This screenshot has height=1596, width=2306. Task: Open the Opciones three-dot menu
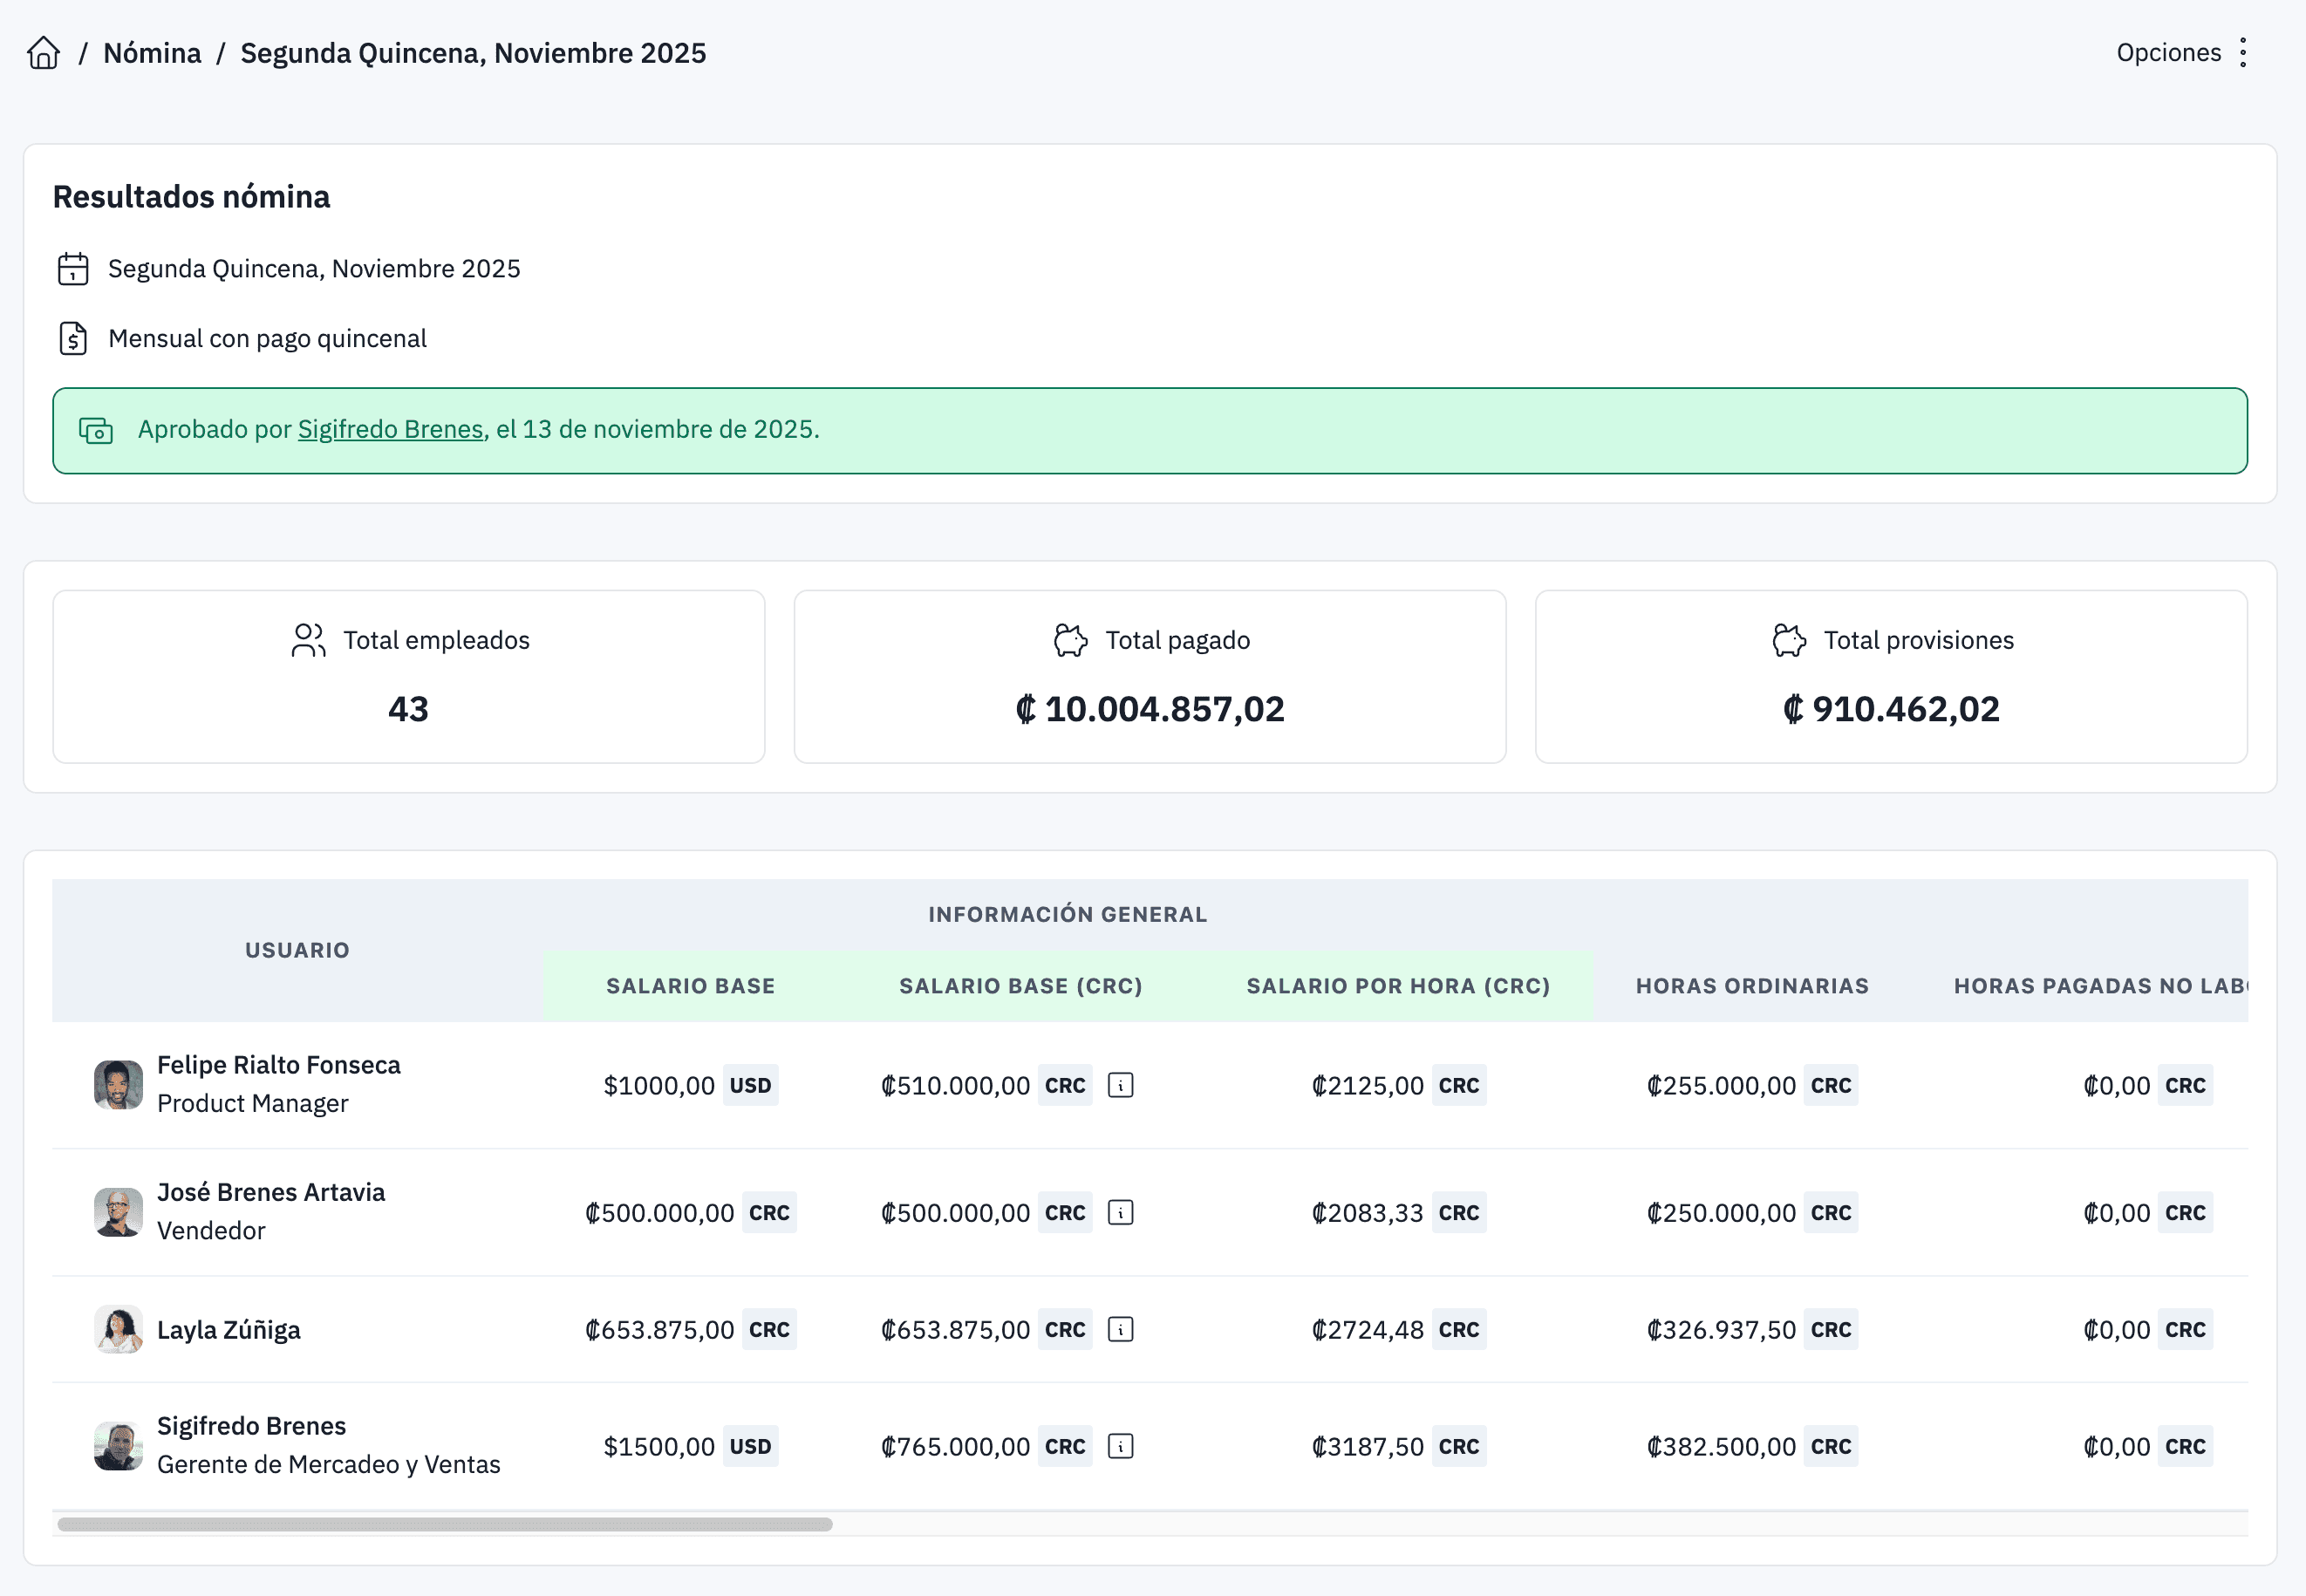(2243, 53)
